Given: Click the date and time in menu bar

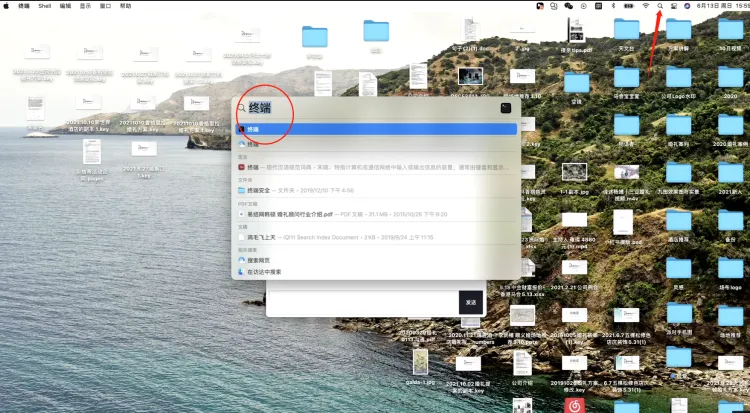Looking at the screenshot, I should click(723, 6).
